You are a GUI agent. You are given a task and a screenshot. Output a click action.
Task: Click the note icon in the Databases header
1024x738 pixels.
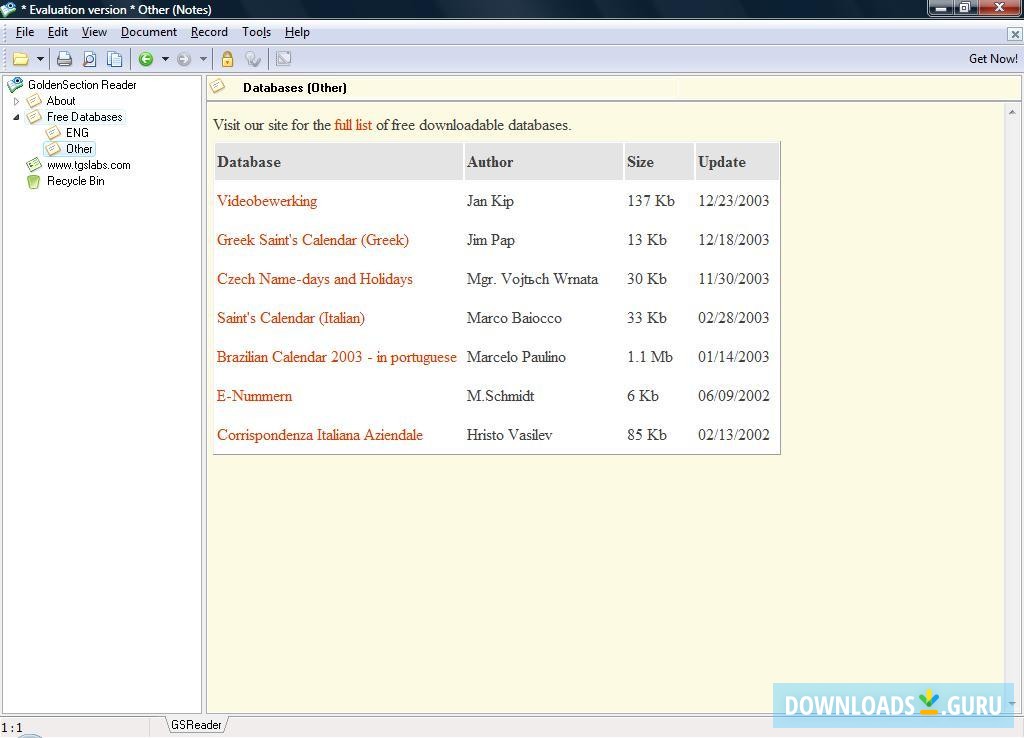tap(217, 86)
